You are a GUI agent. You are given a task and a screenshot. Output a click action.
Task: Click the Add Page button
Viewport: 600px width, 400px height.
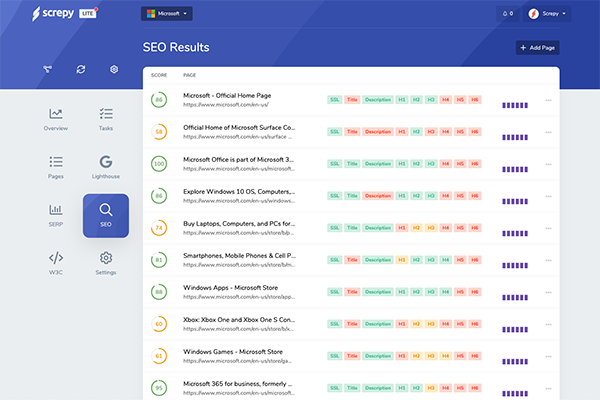pos(537,48)
